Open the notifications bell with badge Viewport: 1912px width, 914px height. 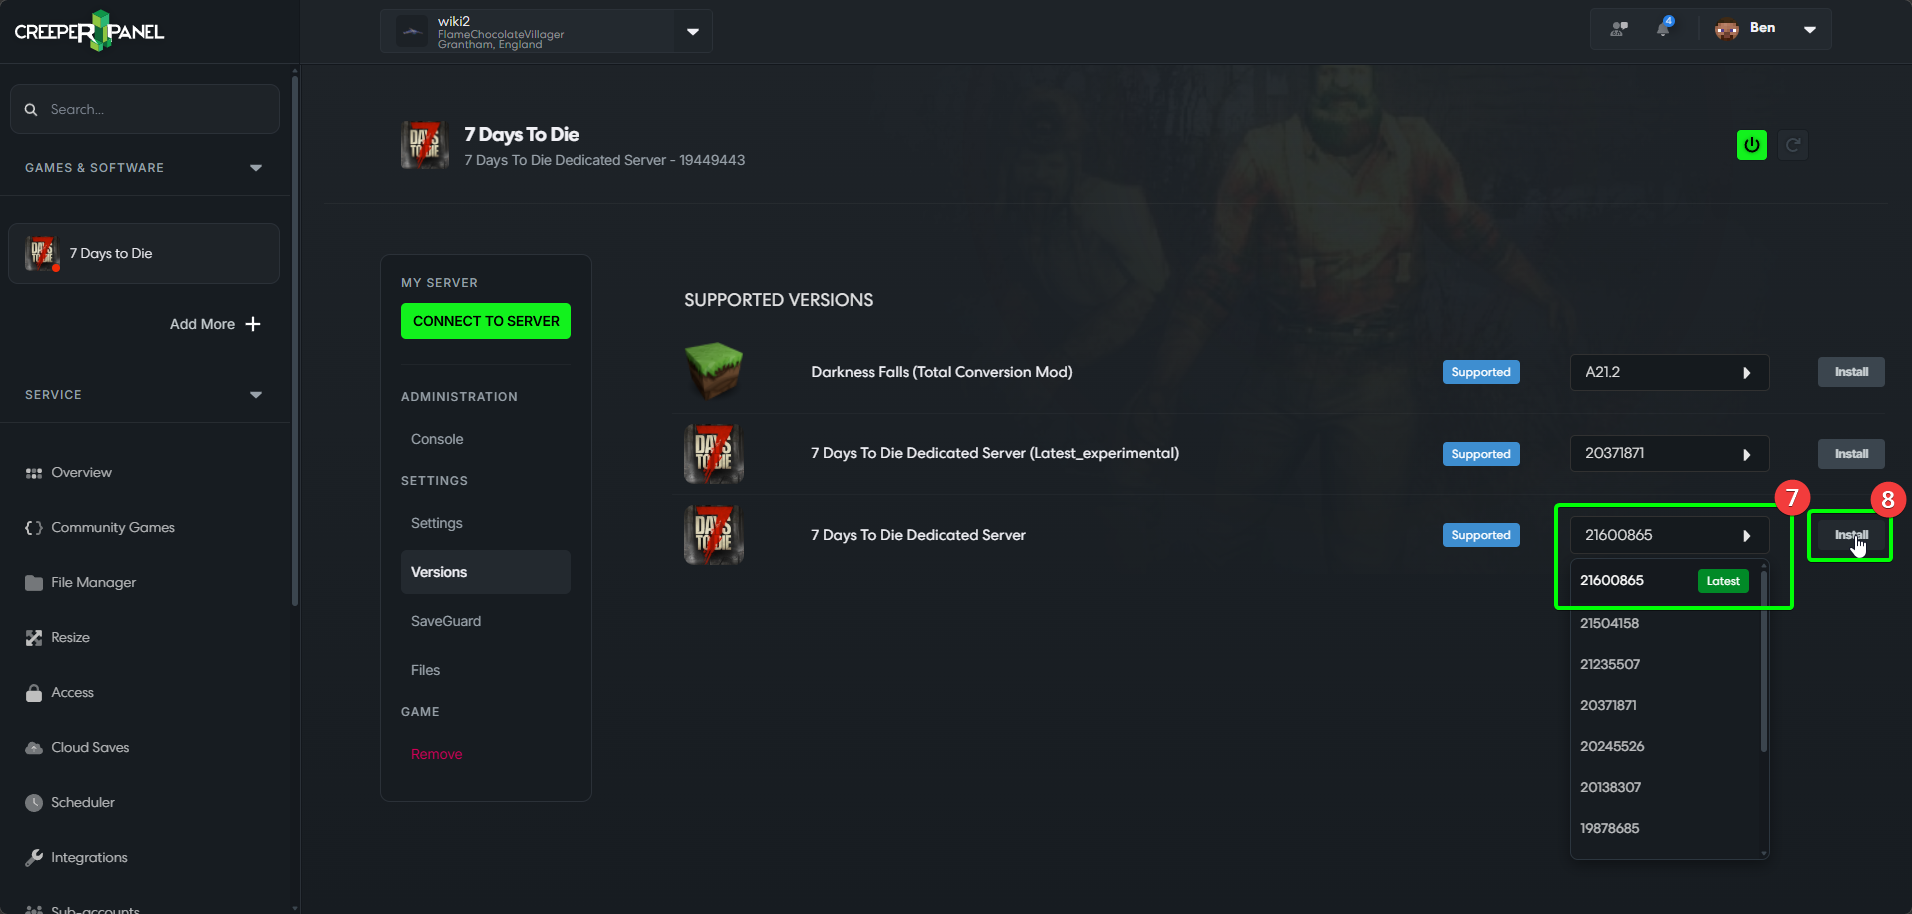pos(1663,29)
